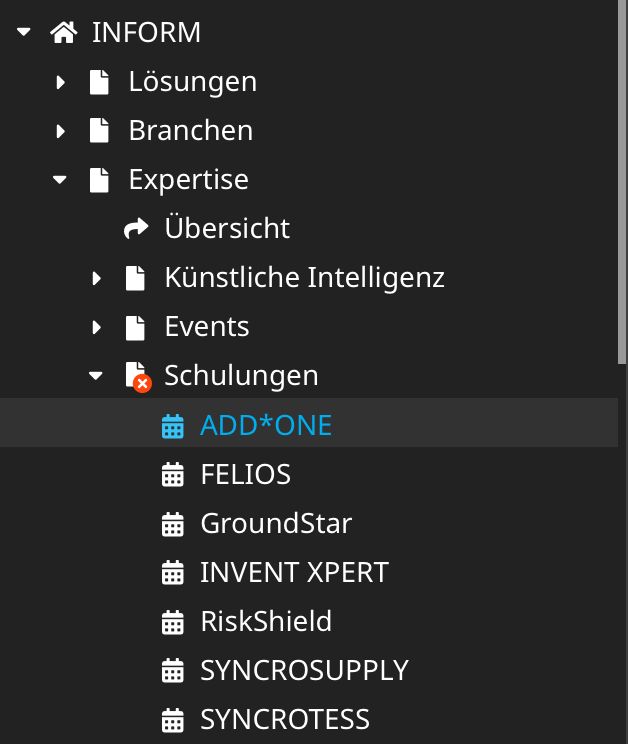The width and height of the screenshot is (628, 744).
Task: Open the SYNCROSUPPLY page entry
Action: 304,670
